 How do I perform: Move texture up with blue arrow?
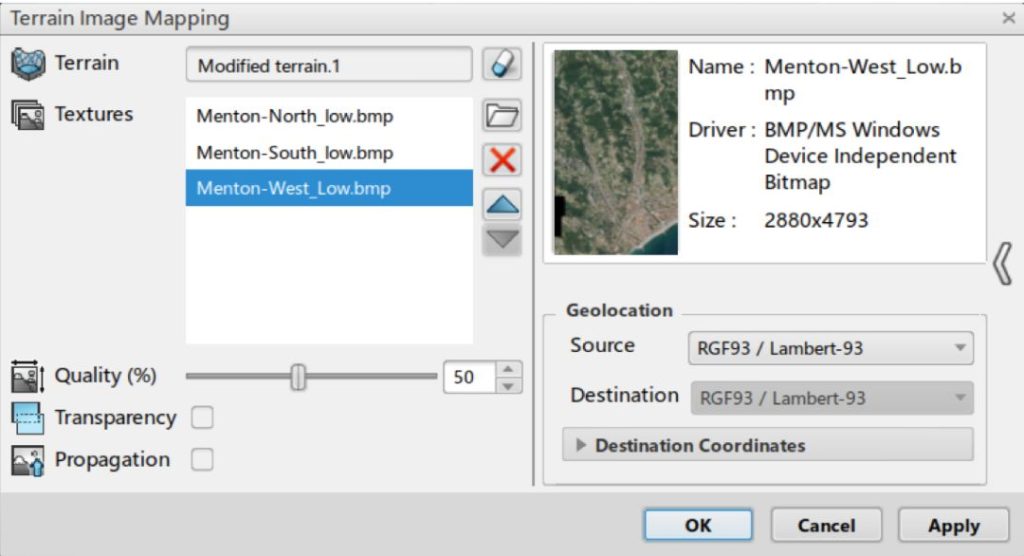tap(502, 204)
